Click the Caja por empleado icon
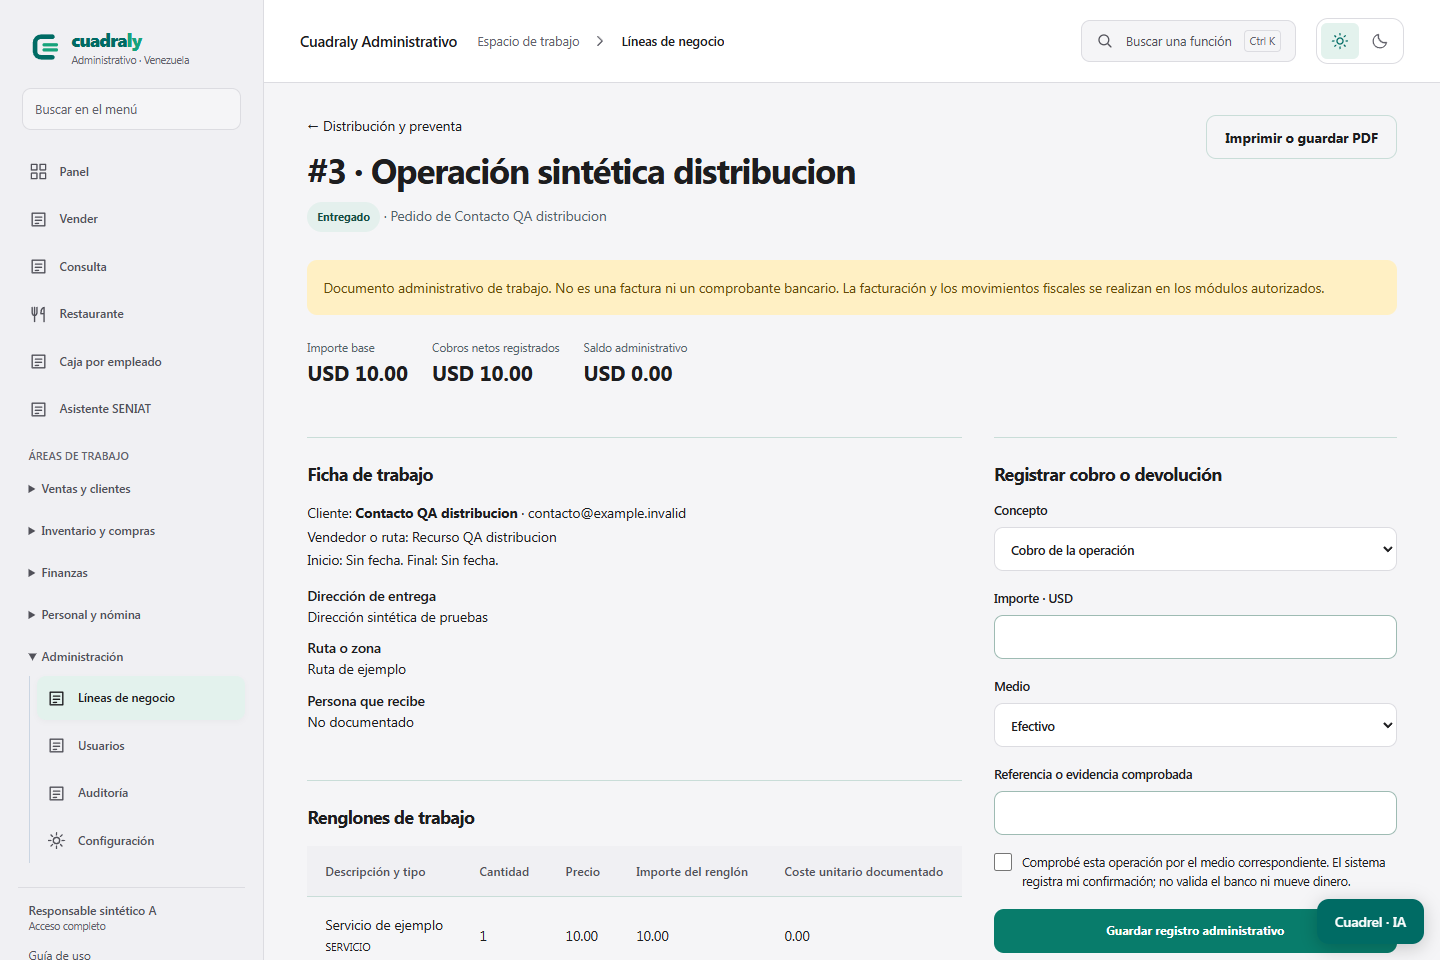 38,362
